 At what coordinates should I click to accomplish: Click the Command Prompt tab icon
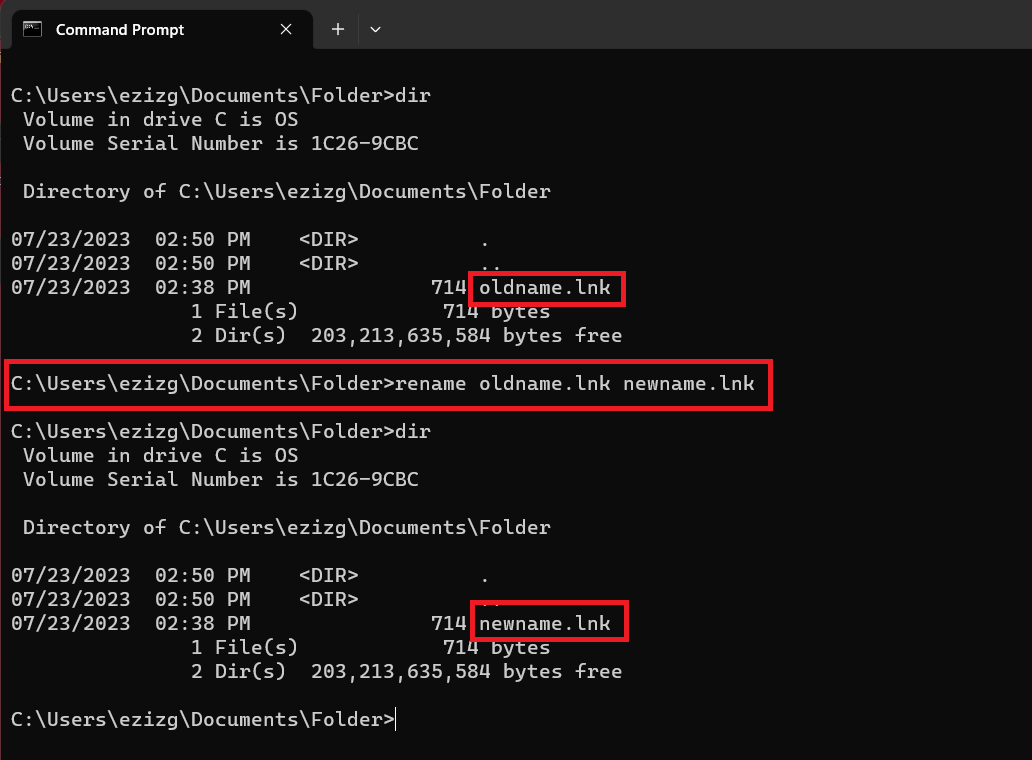(32, 29)
